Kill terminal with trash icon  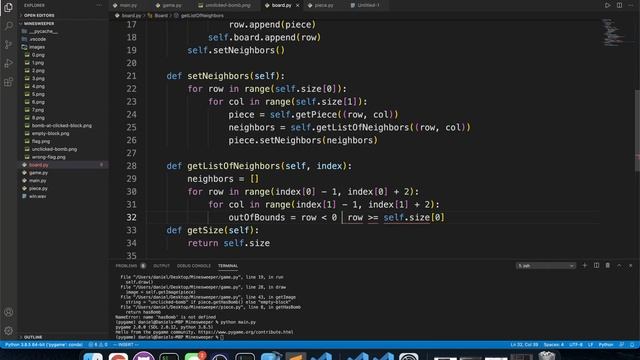pyautogui.click(x=608, y=265)
